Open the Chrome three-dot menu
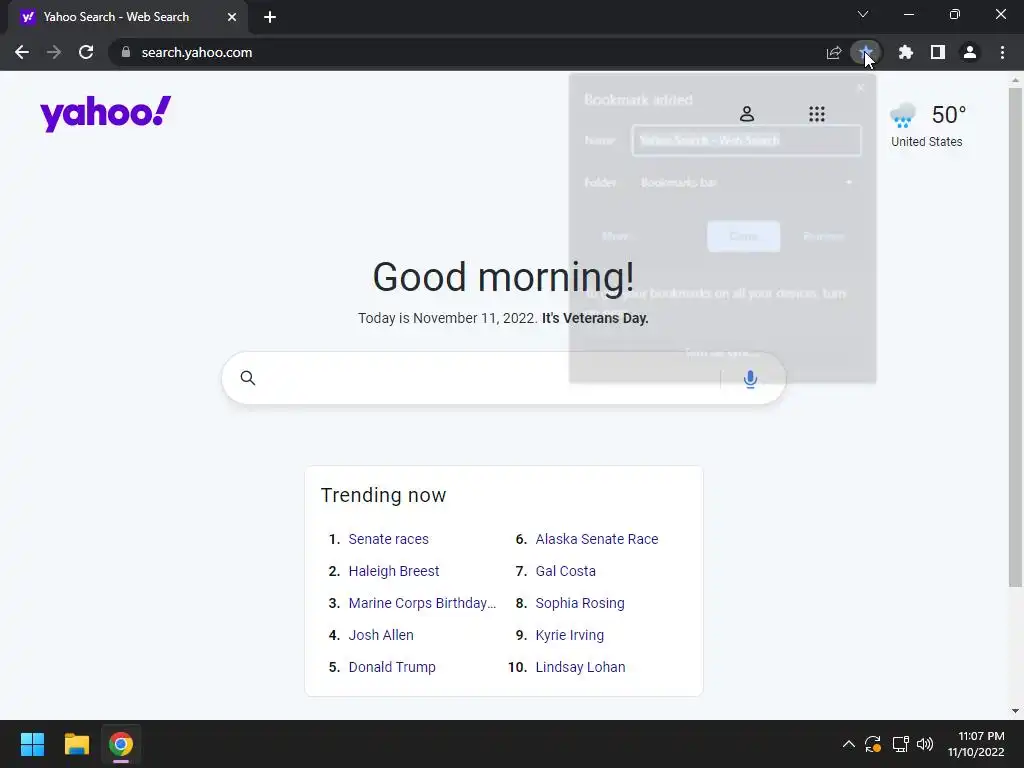 (1002, 52)
